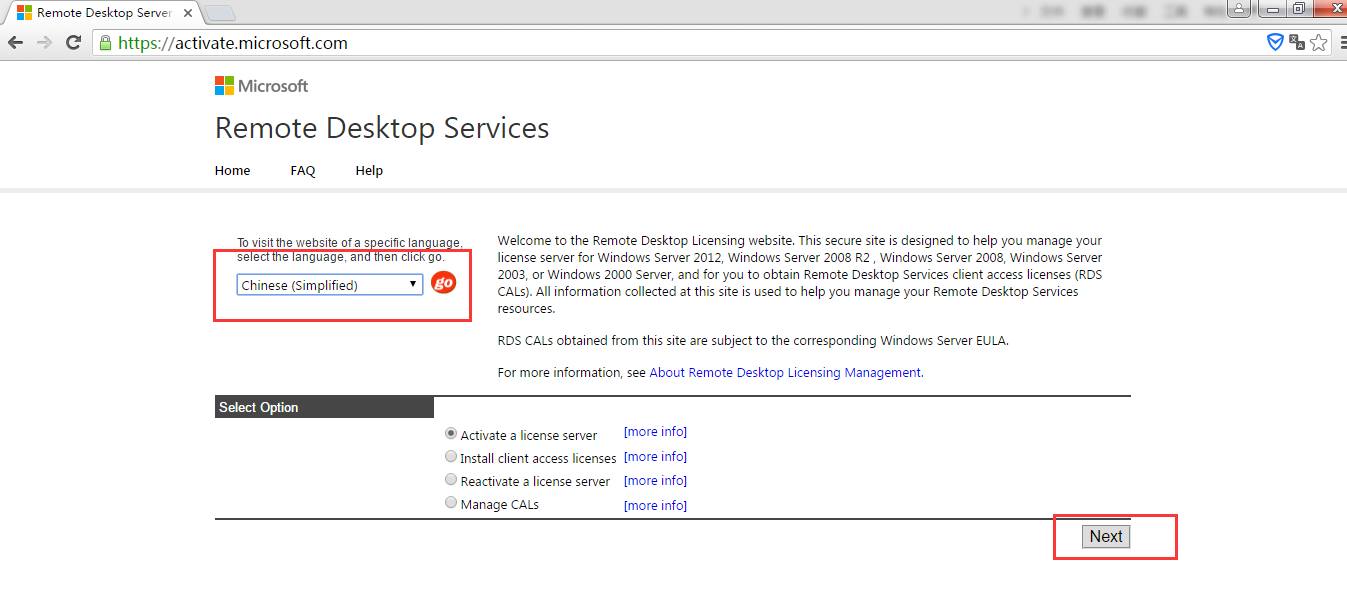Click the Remote Desktop Services heading
1347x591 pixels.
pyautogui.click(x=382, y=128)
